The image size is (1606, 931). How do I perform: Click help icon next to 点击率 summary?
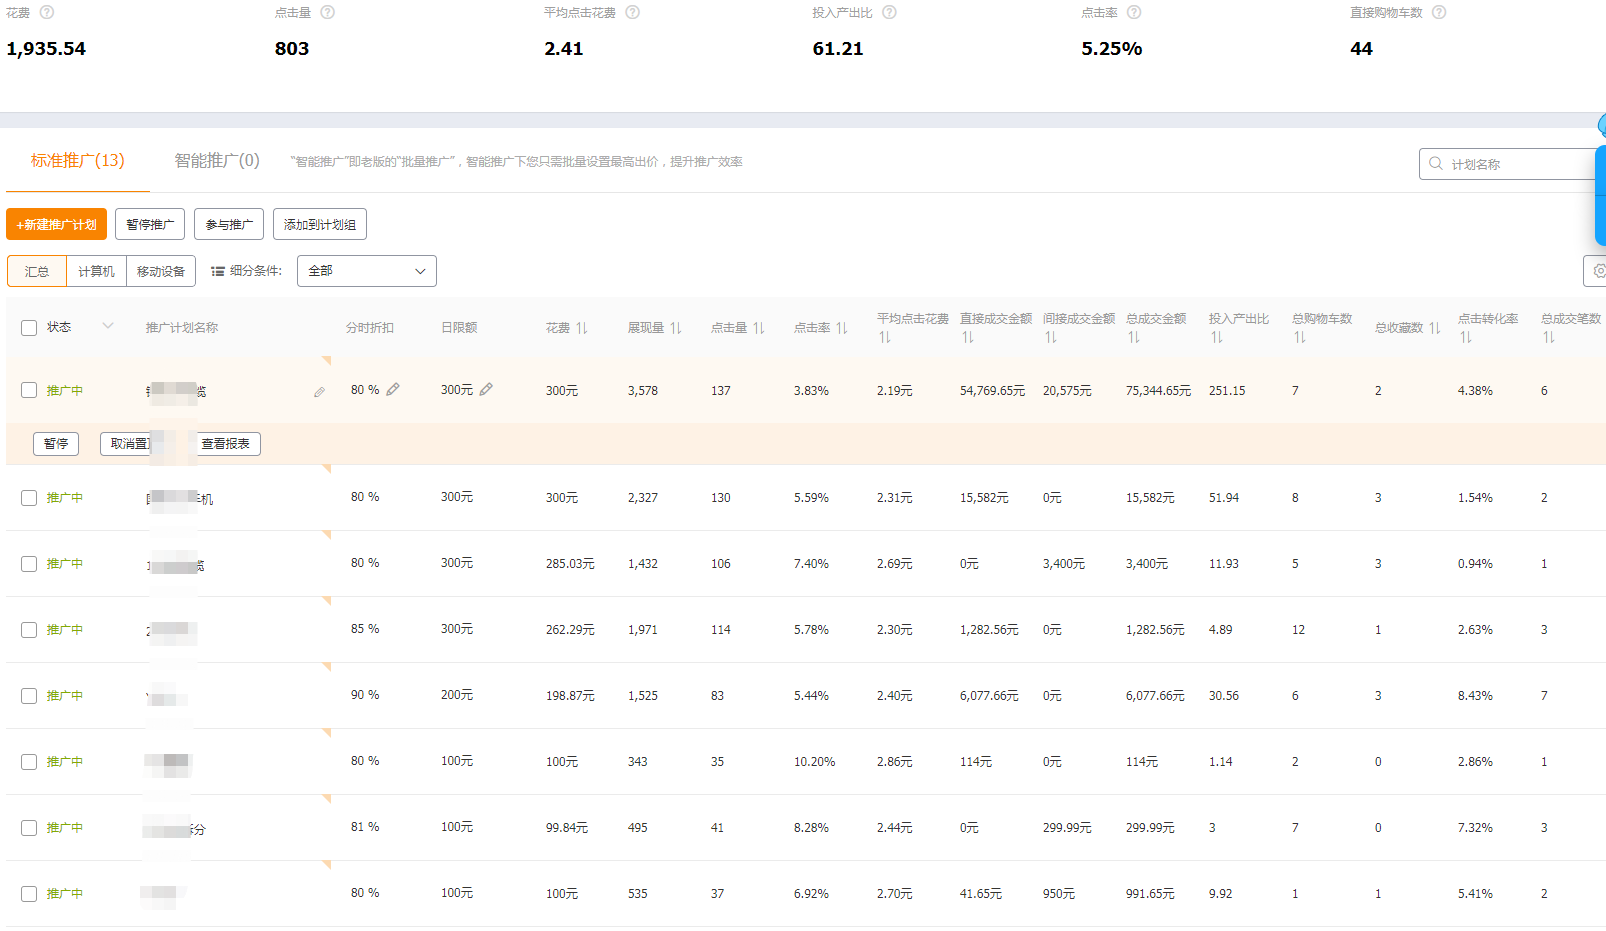coord(1134,13)
